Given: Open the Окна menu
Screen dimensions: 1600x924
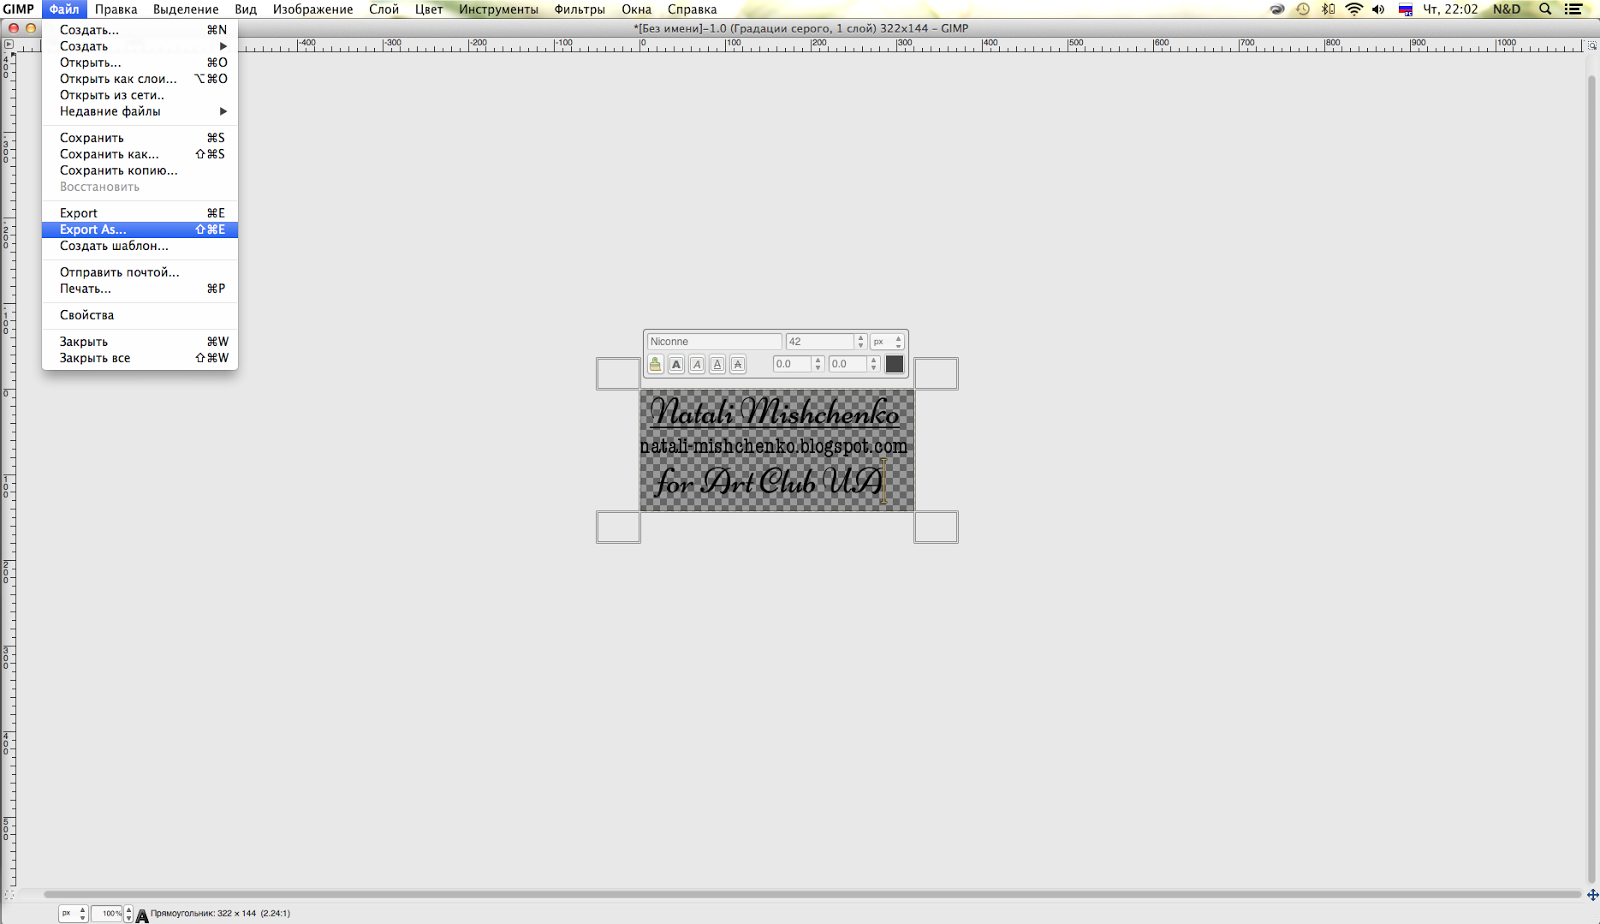Looking at the screenshot, I should 636,9.
